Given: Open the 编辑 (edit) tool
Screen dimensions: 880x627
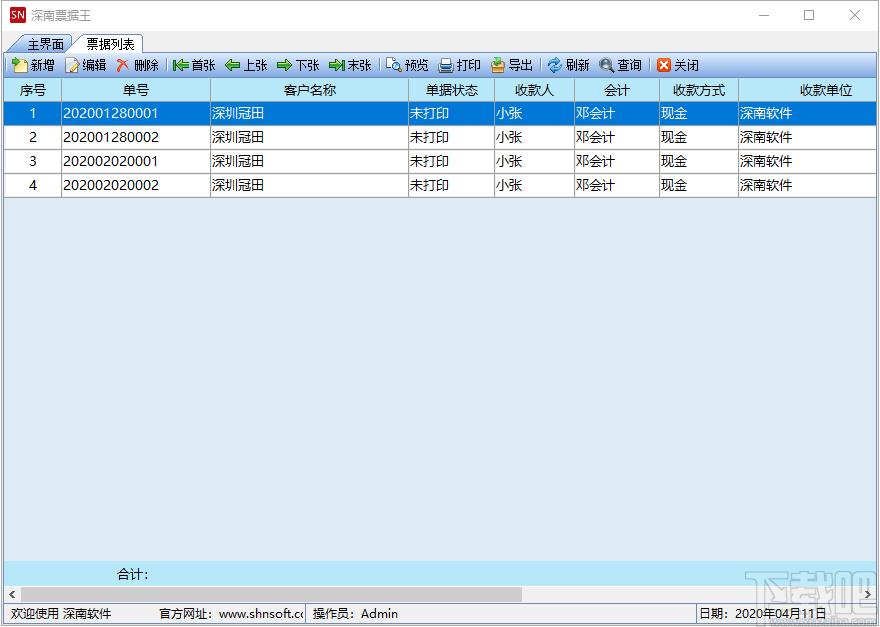Looking at the screenshot, I should tap(86, 66).
